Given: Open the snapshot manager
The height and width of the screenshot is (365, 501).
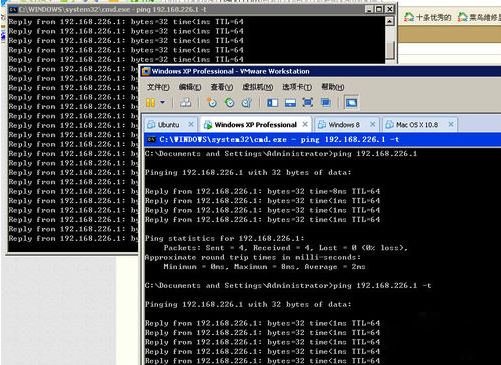Looking at the screenshot, I should click(247, 102).
